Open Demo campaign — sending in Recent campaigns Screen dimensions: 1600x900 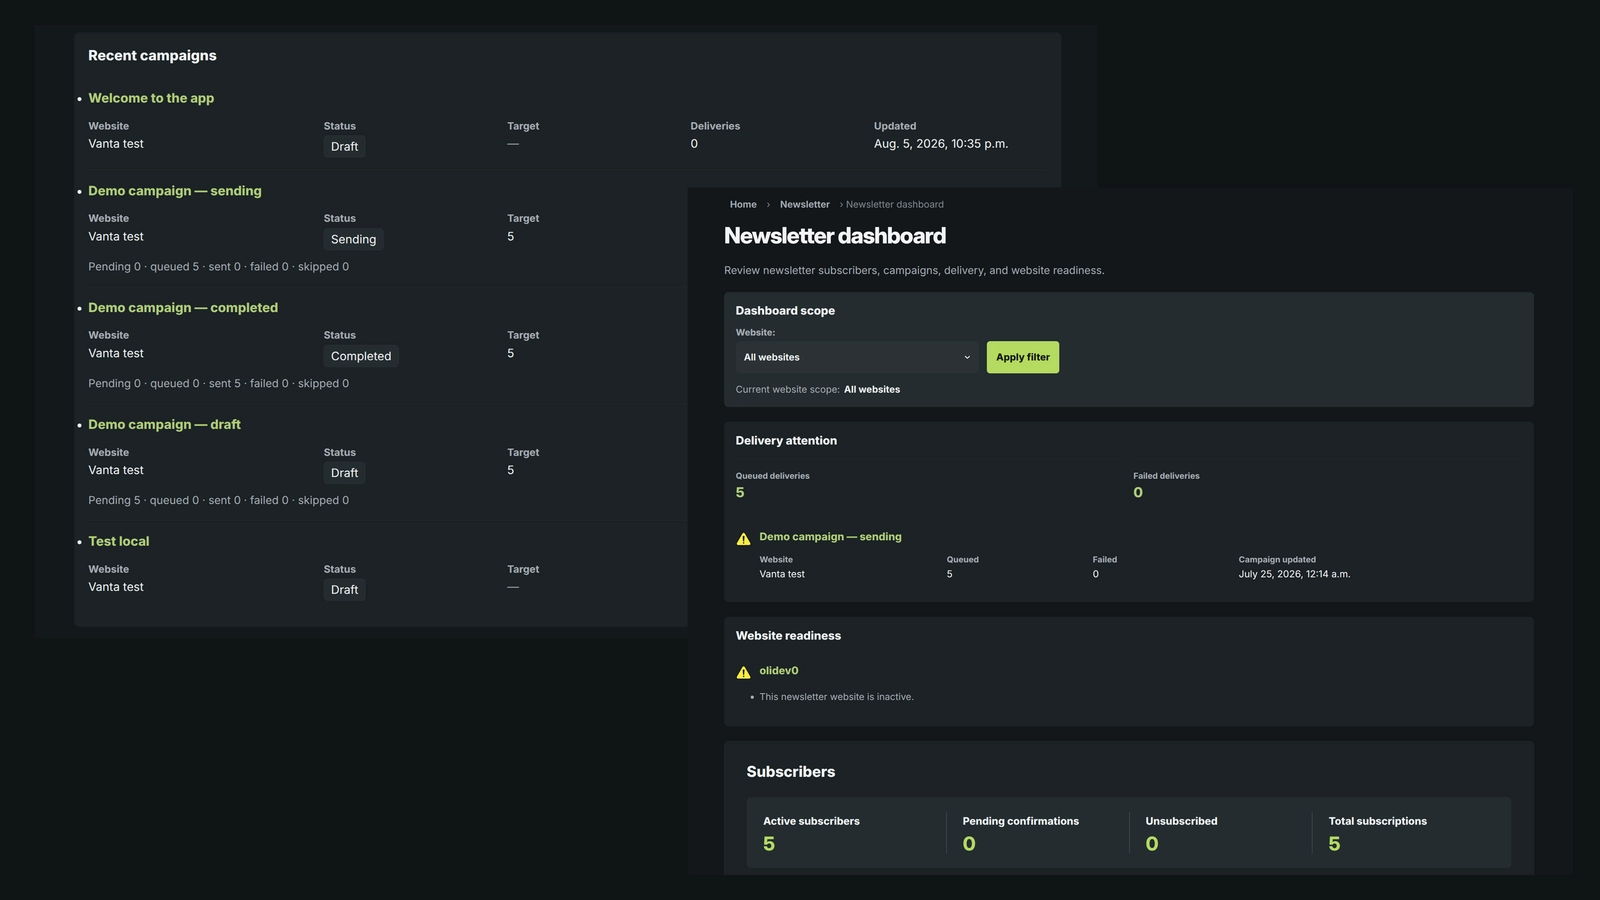(175, 191)
